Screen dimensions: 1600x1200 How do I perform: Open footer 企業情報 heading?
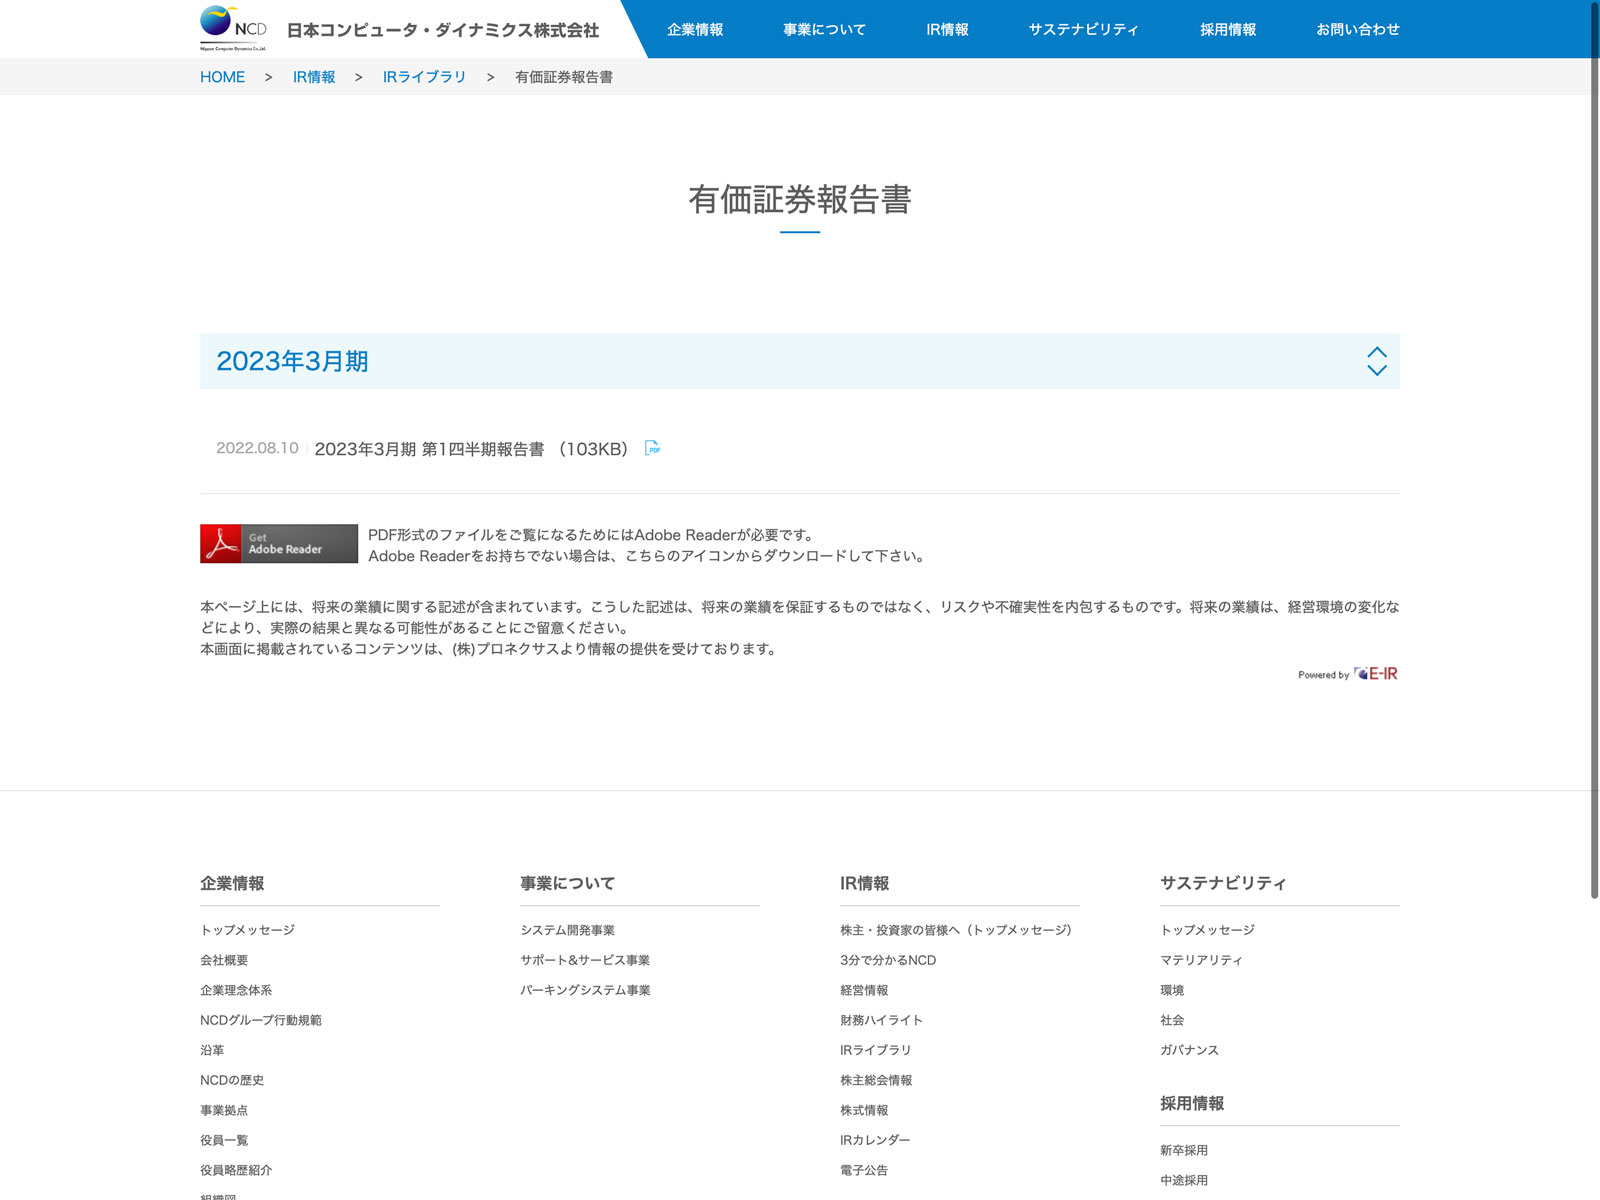[232, 883]
